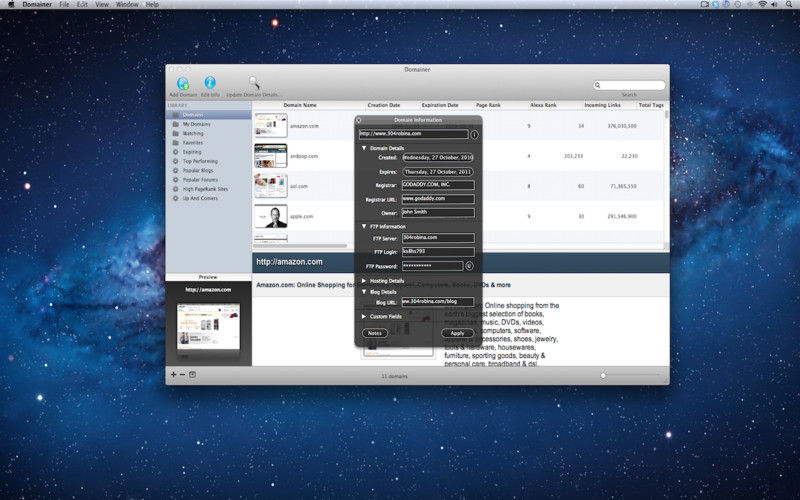Open Spotlight search in menu bar
This screenshot has width=800, height=500.
point(787,4)
